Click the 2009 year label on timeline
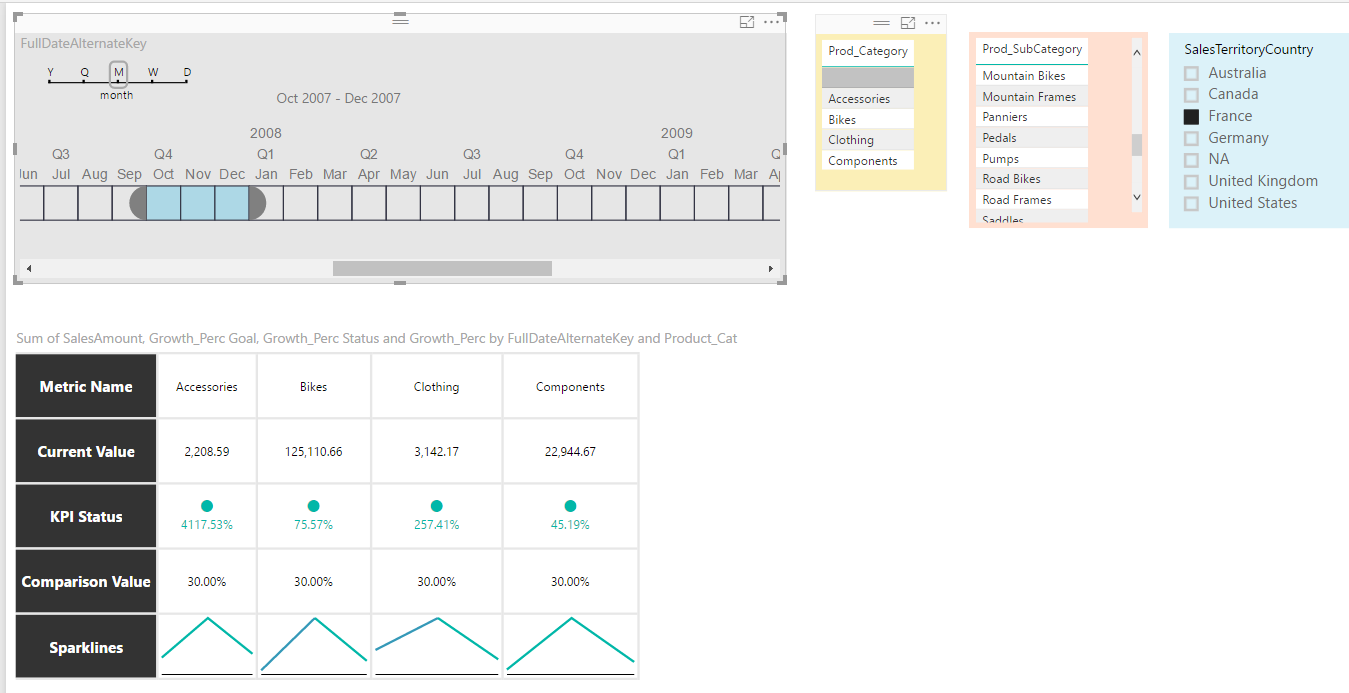This screenshot has height=693, width=1349. coord(677,133)
